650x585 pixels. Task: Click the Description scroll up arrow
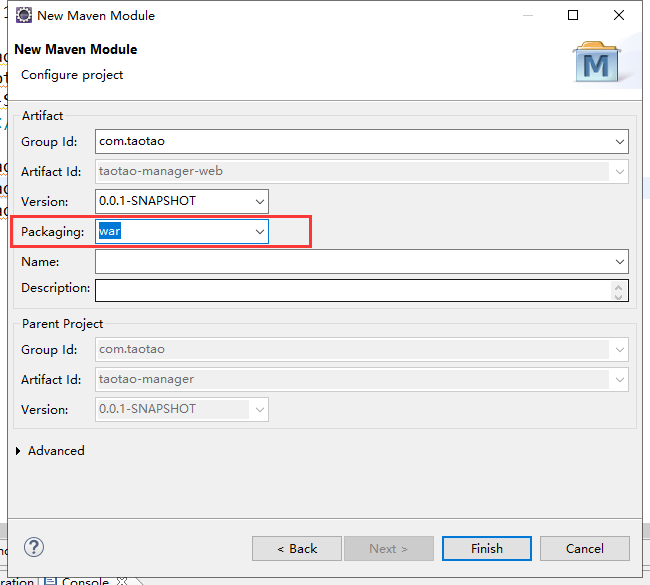(x=618, y=287)
